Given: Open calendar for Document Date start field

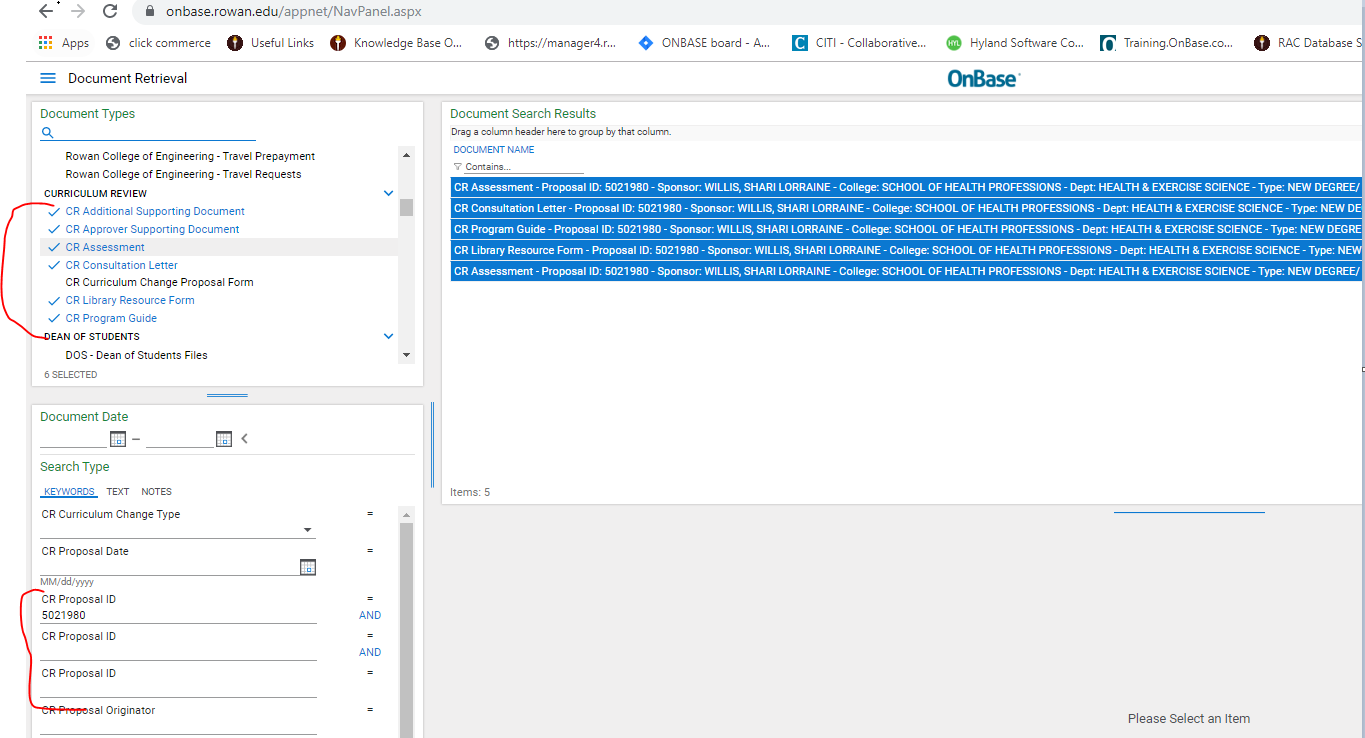Looking at the screenshot, I should 118,439.
